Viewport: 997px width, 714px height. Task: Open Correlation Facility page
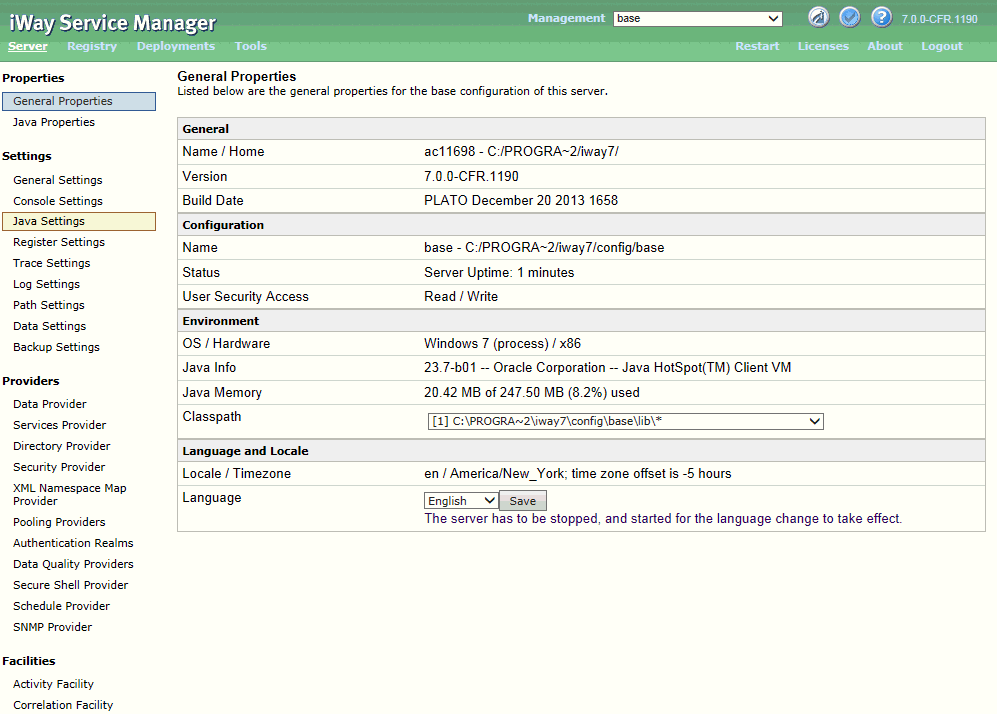(x=63, y=705)
